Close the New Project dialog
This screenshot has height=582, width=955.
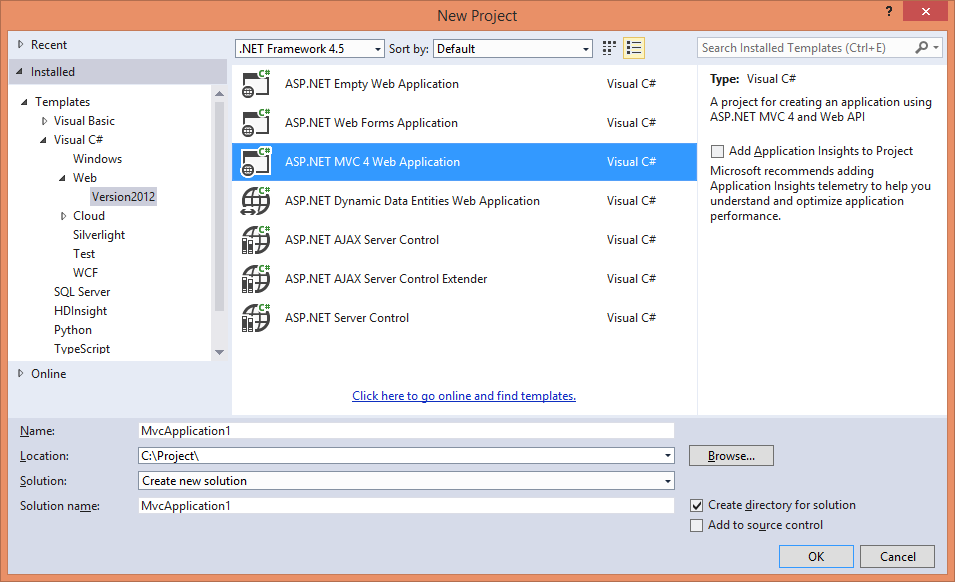point(925,11)
